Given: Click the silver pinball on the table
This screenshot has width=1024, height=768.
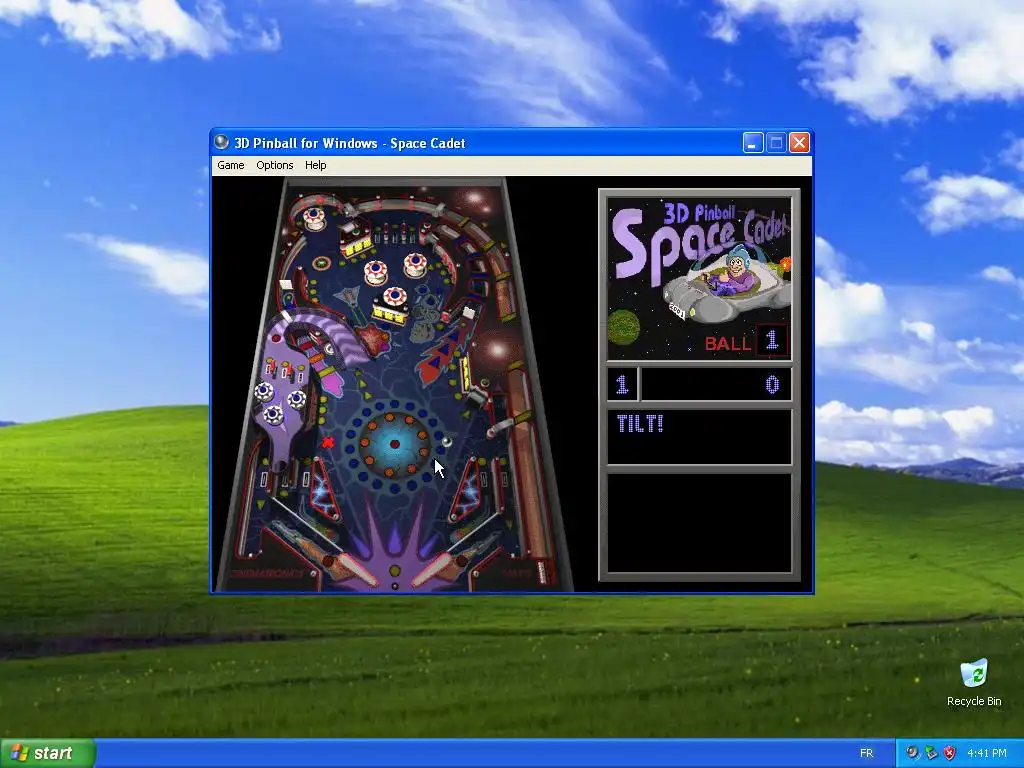Looking at the screenshot, I should tap(447, 442).
